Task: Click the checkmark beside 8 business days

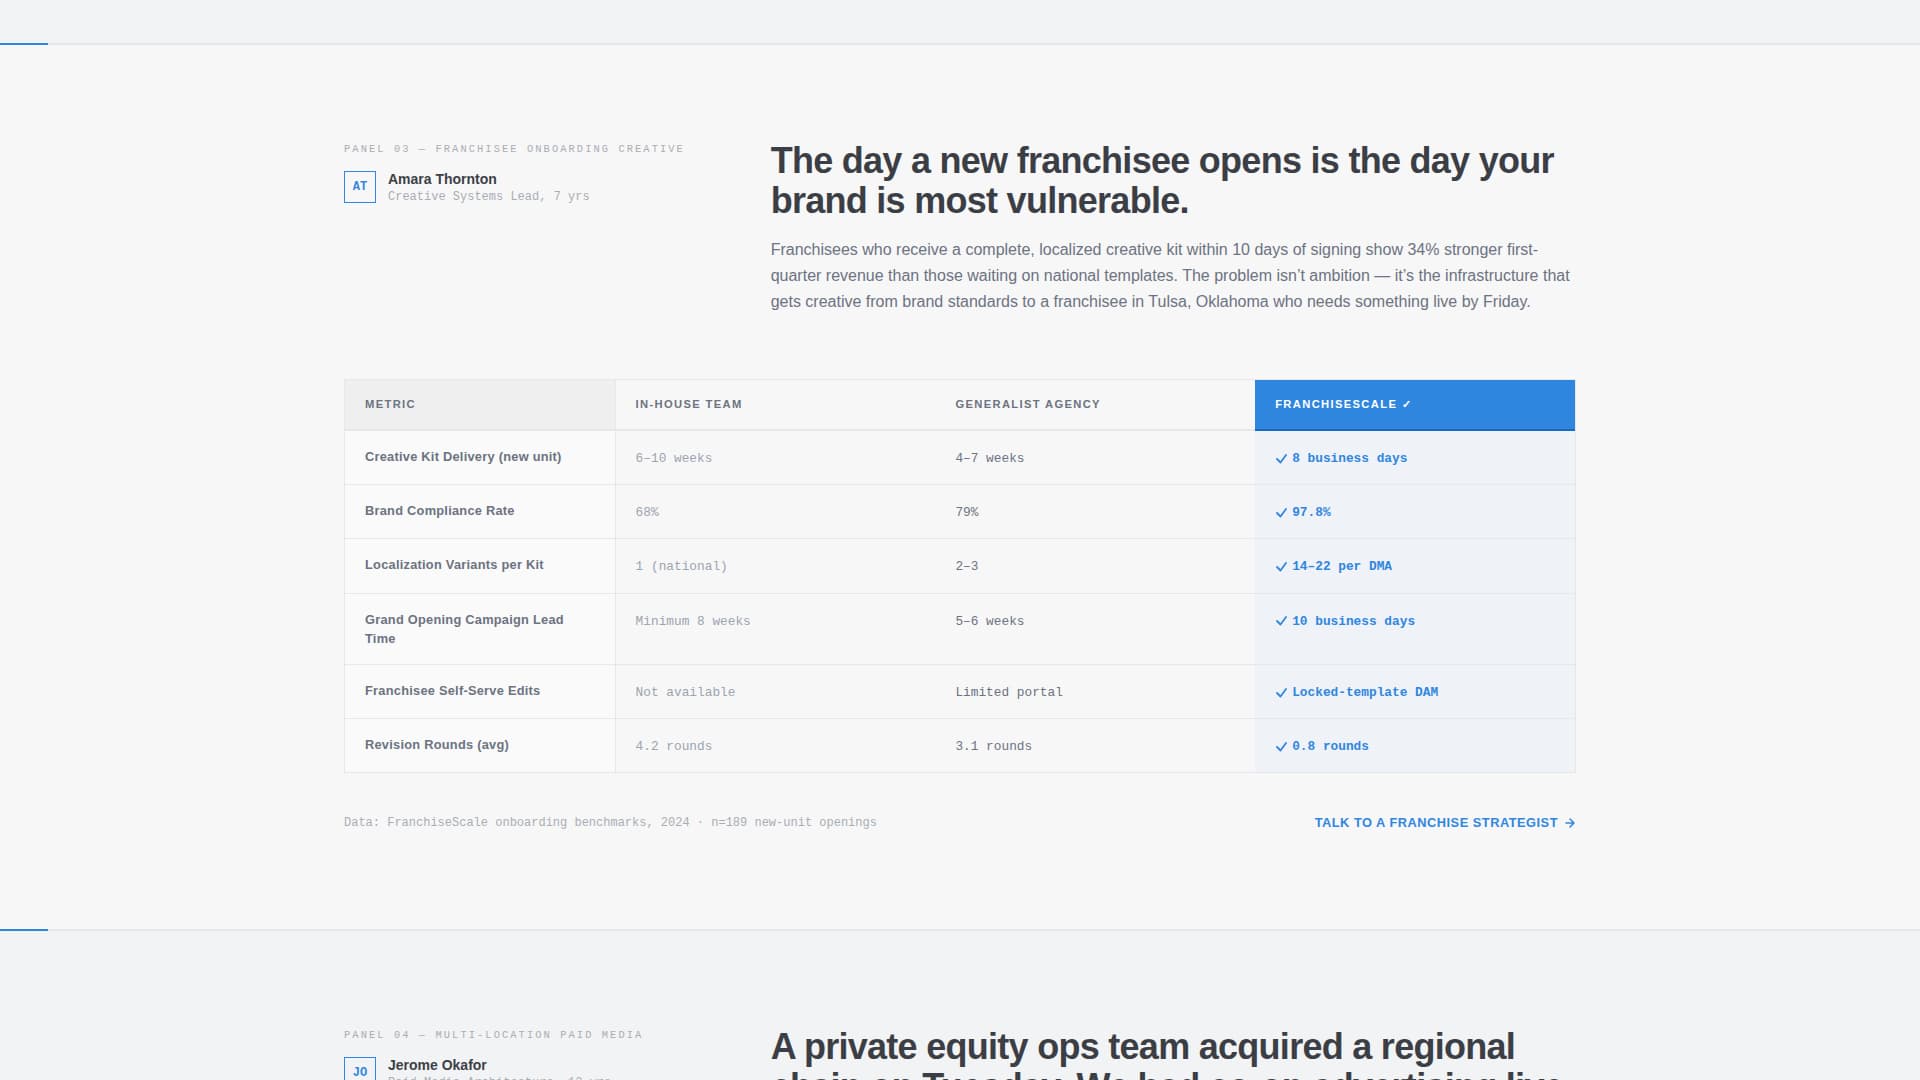Action: click(1281, 458)
